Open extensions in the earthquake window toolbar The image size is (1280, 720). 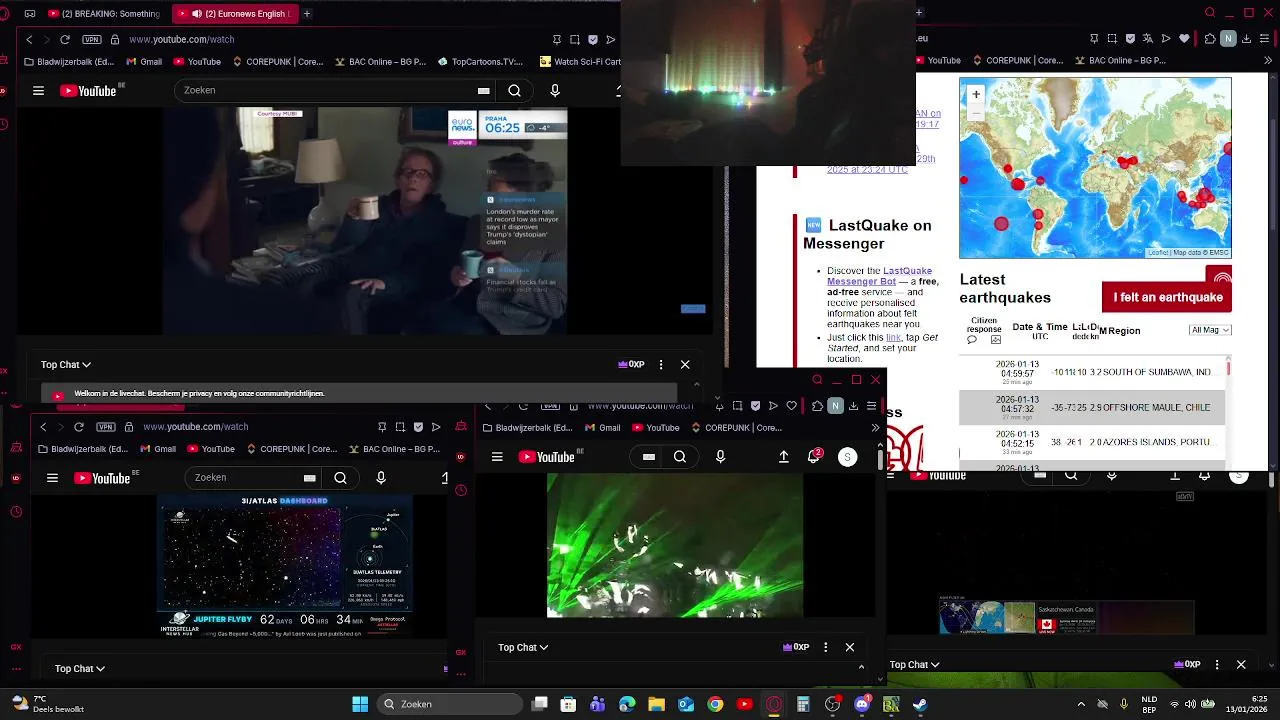(x=1210, y=39)
